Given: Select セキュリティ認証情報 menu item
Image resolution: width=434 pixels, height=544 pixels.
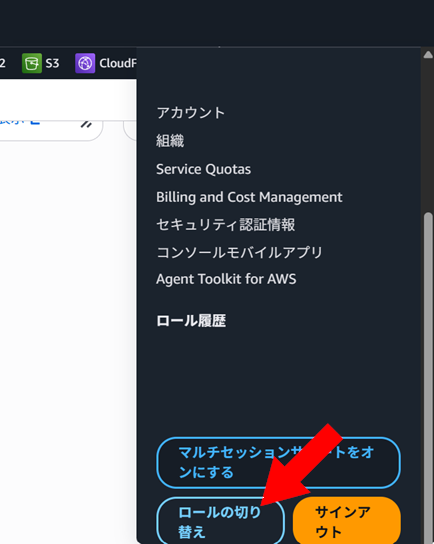Looking at the screenshot, I should [x=225, y=224].
